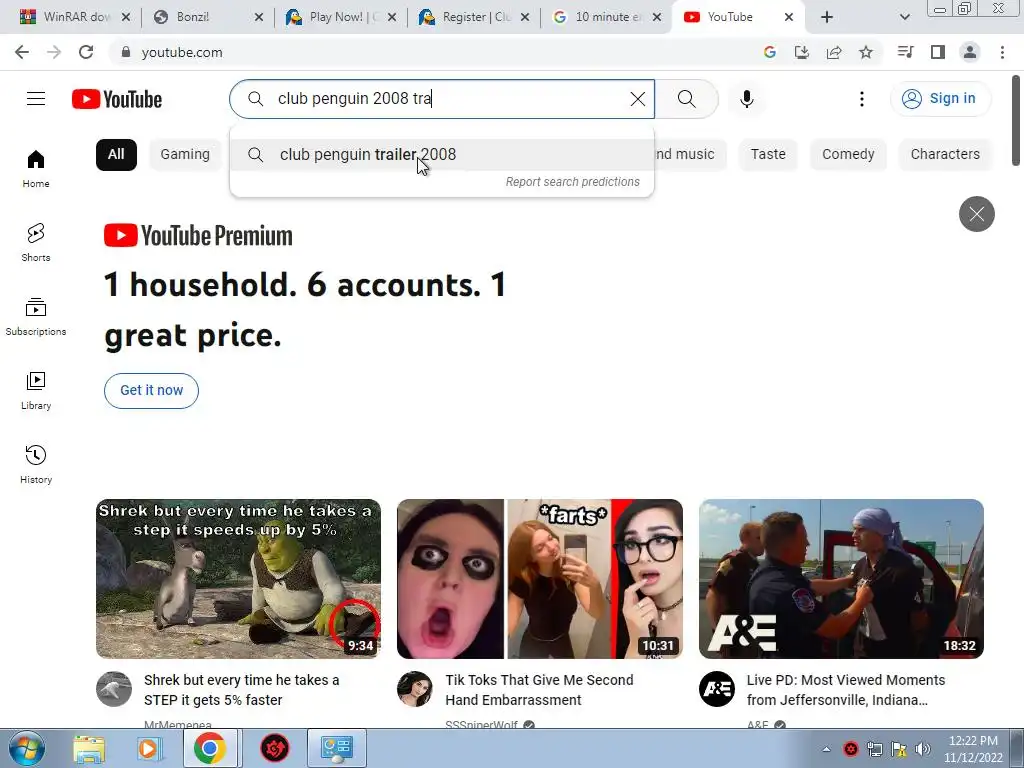
Task: Open the A&E channel avatar
Action: [717, 689]
